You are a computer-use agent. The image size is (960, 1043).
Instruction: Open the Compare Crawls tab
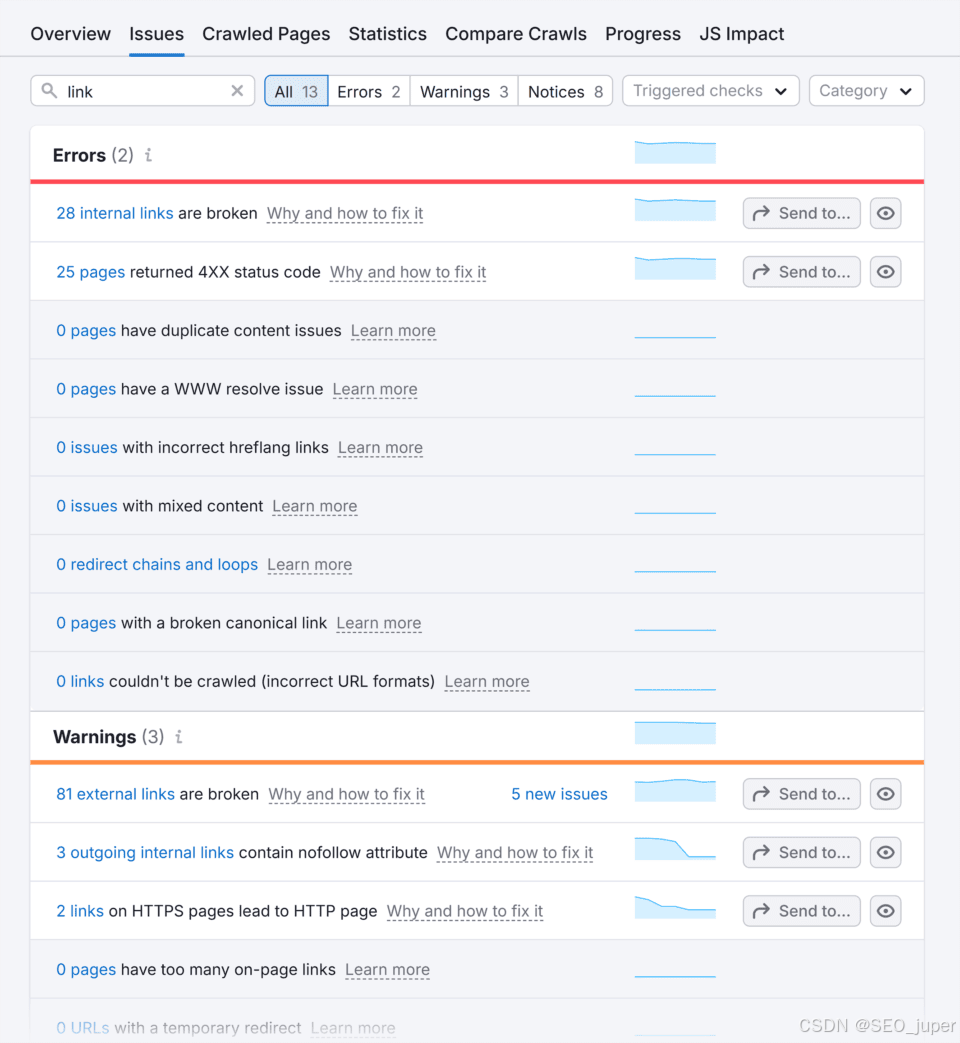click(516, 34)
